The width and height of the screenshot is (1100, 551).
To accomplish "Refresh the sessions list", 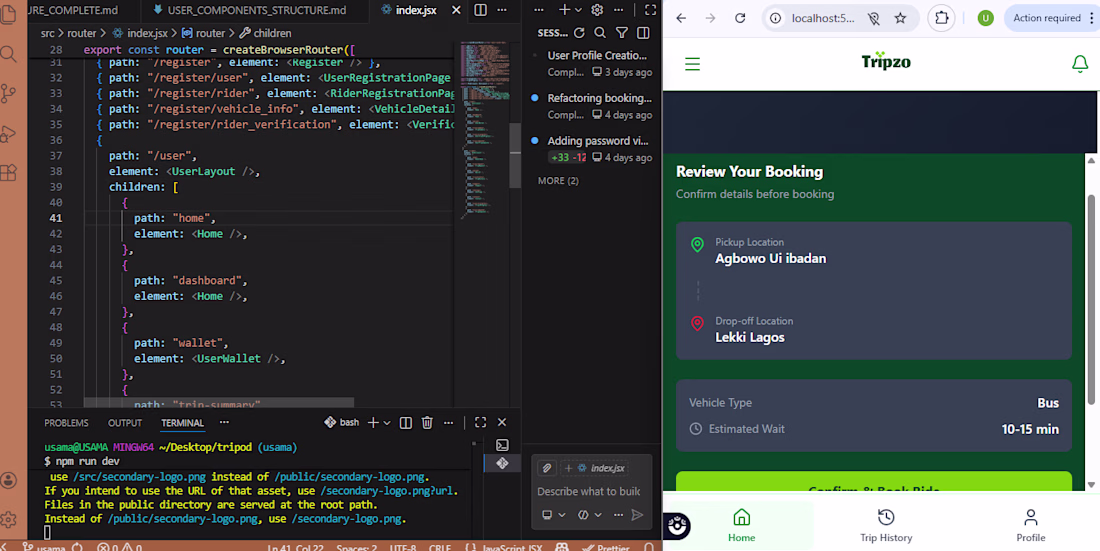I will pos(579,33).
